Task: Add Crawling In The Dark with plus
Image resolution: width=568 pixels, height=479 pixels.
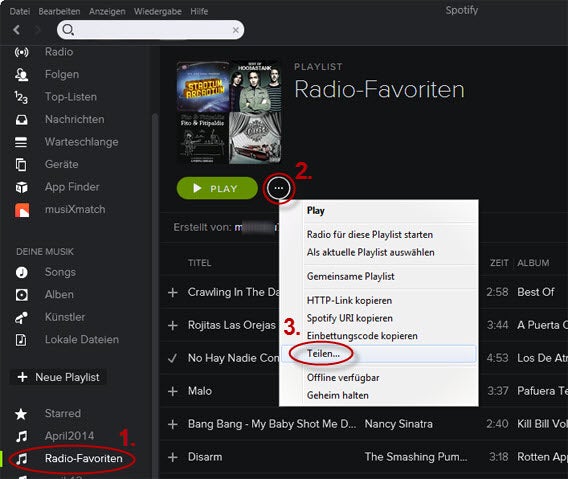Action: point(173,292)
